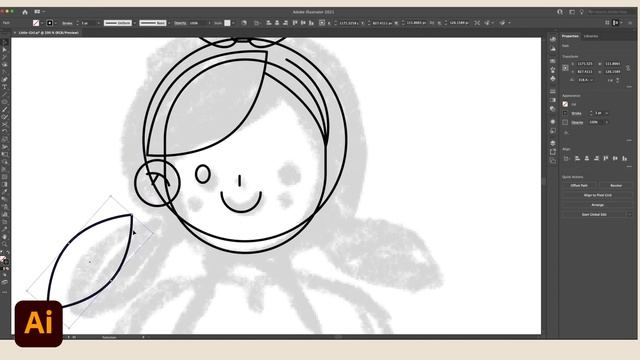Click the W width field in Properties

pos(613,64)
